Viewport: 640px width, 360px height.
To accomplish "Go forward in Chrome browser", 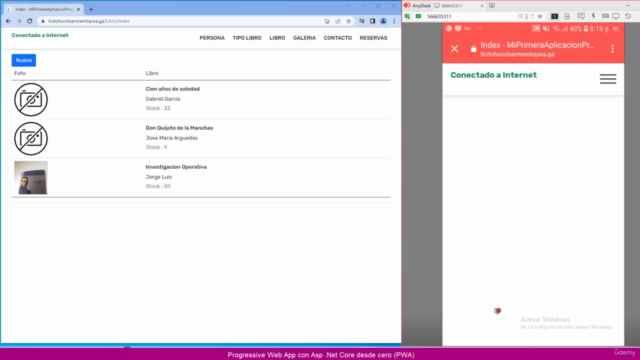I will [19, 21].
